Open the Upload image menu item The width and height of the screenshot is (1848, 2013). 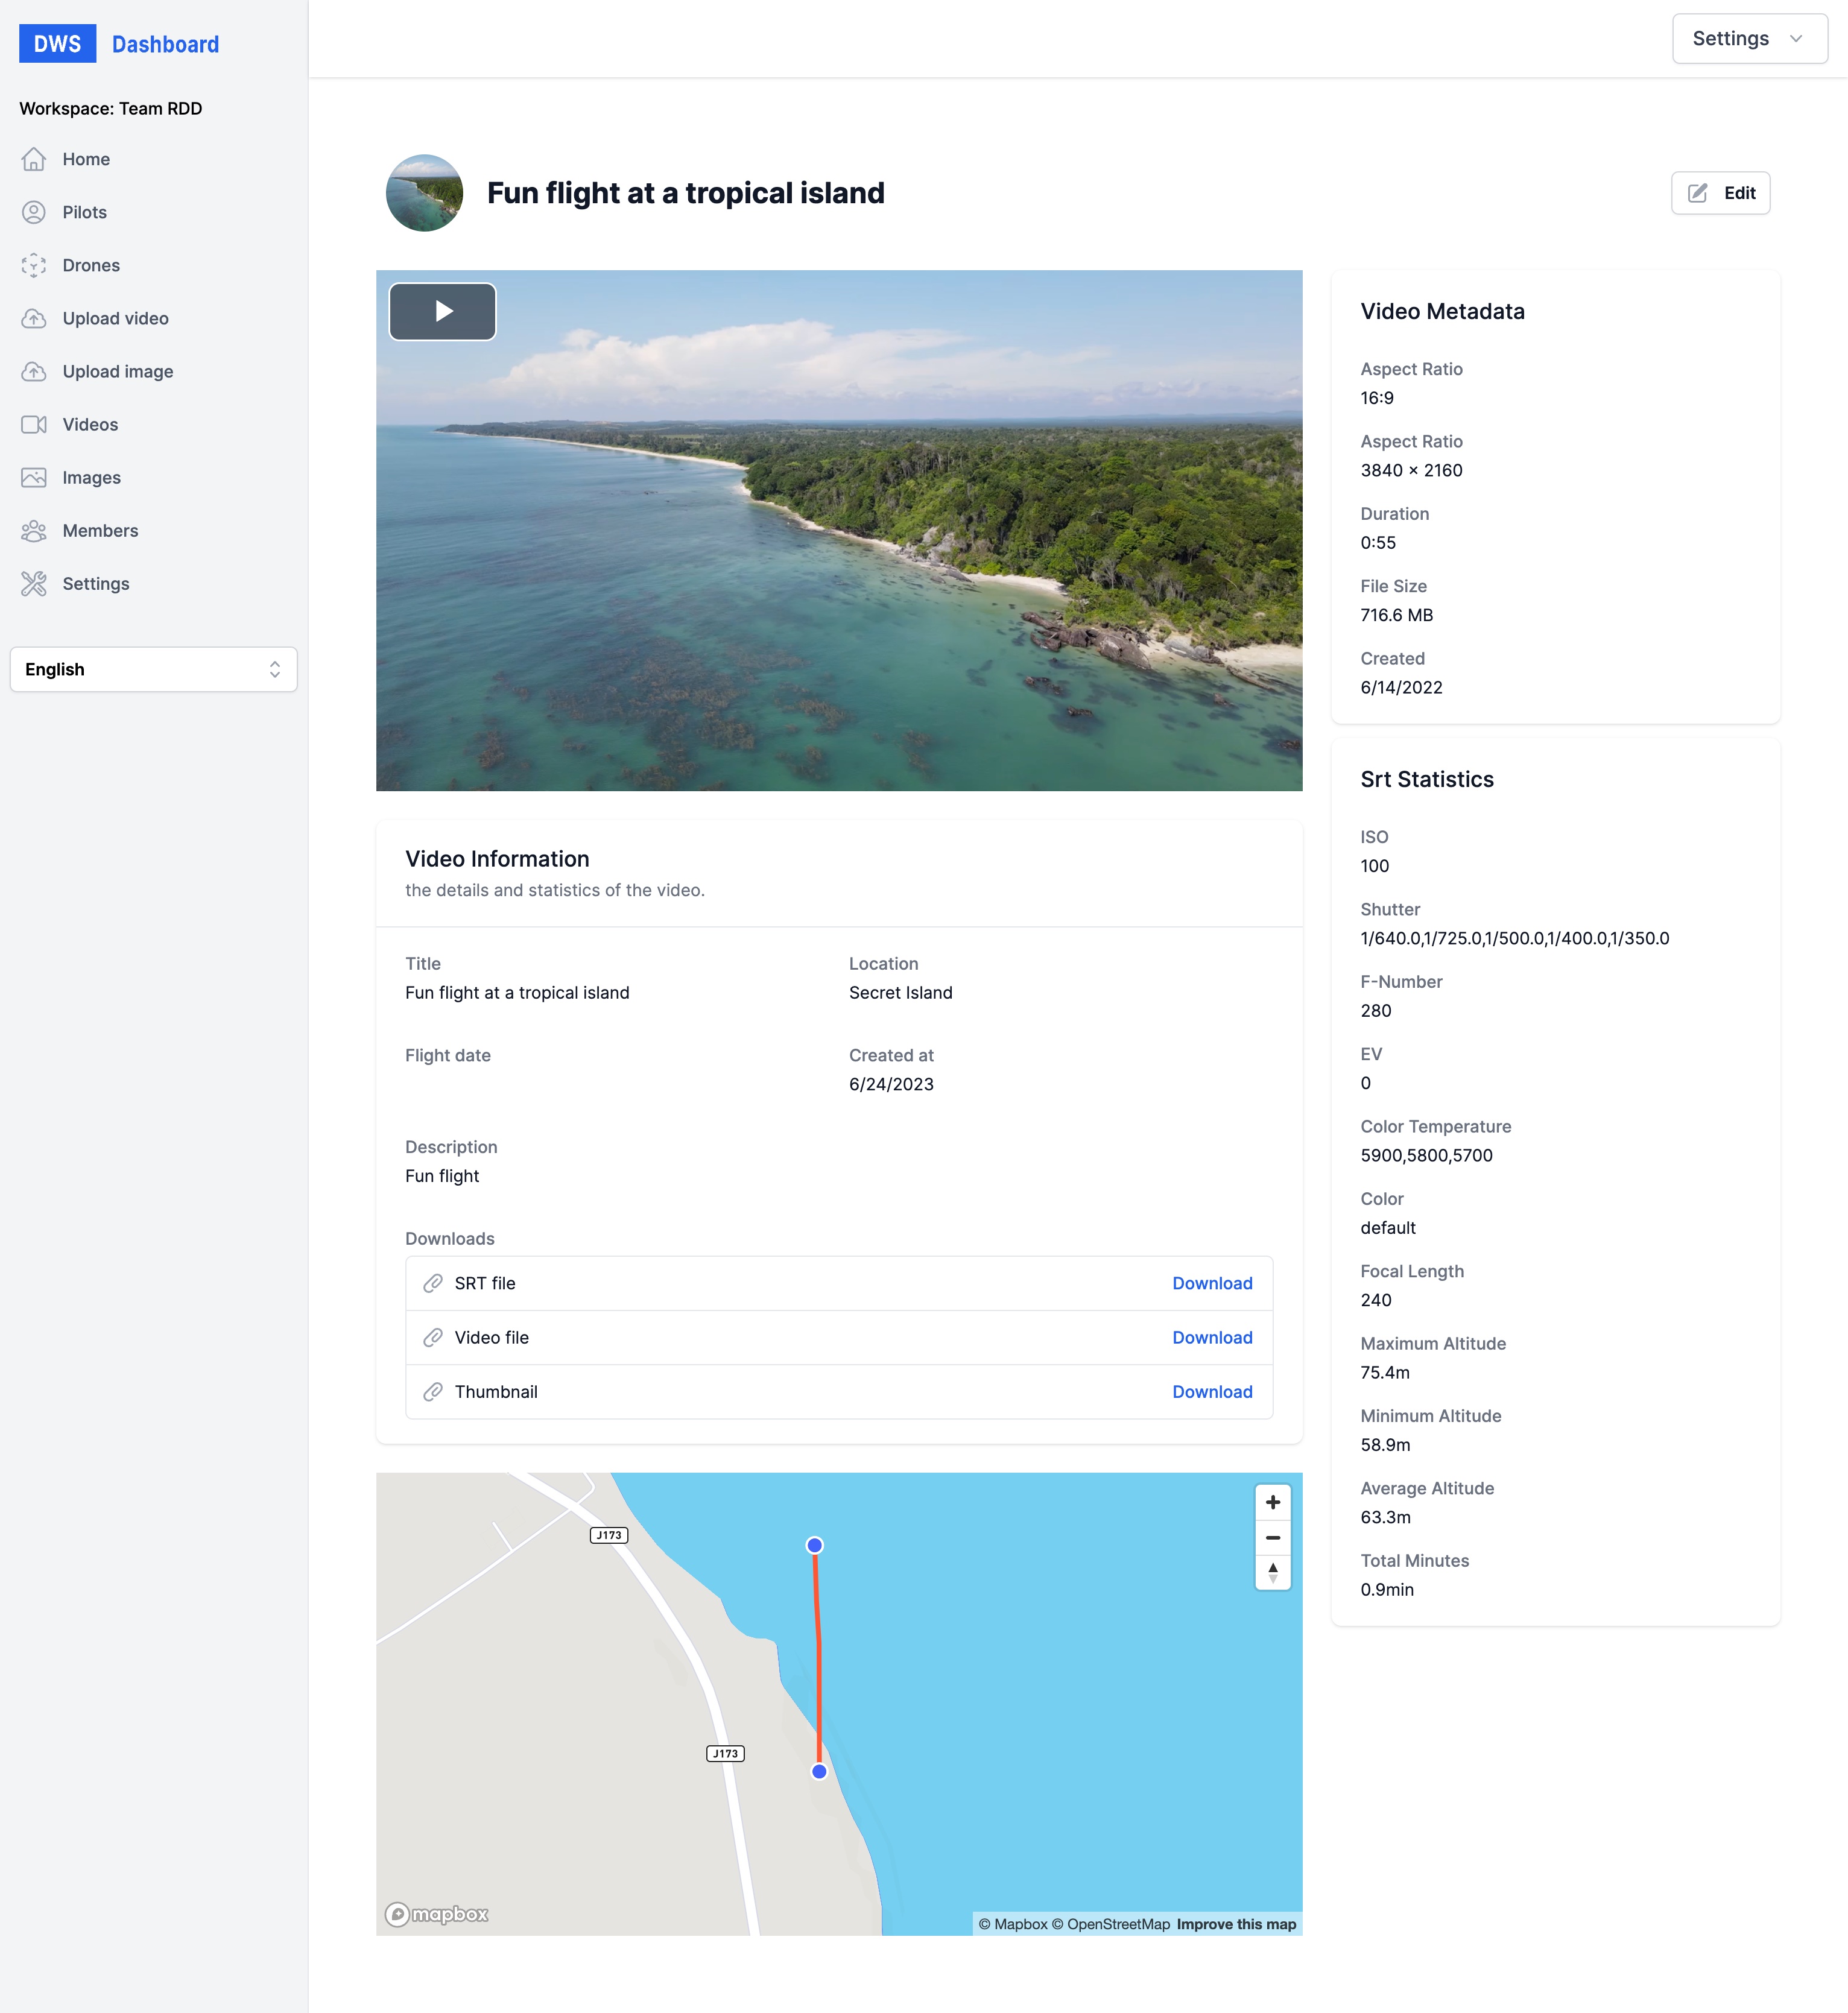(117, 371)
